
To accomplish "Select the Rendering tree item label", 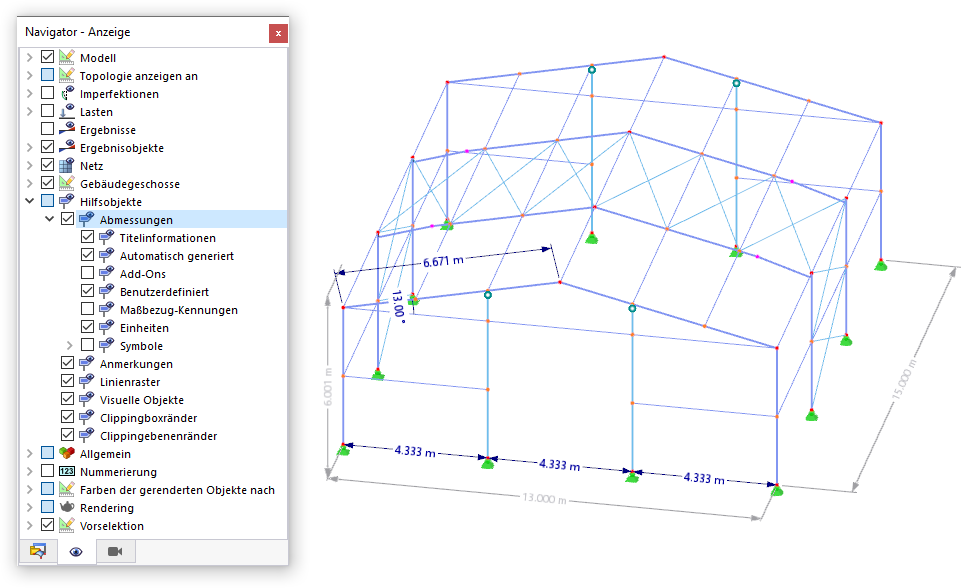I will pyautogui.click(x=107, y=508).
